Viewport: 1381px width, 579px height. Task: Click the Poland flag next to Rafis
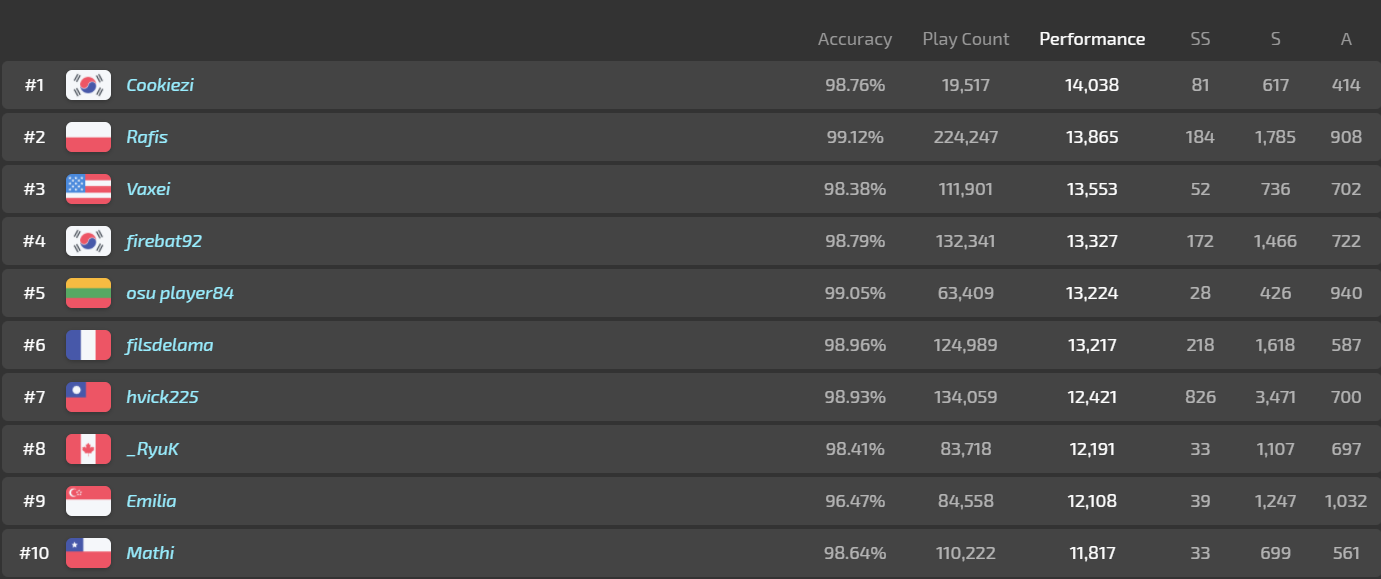(88, 137)
